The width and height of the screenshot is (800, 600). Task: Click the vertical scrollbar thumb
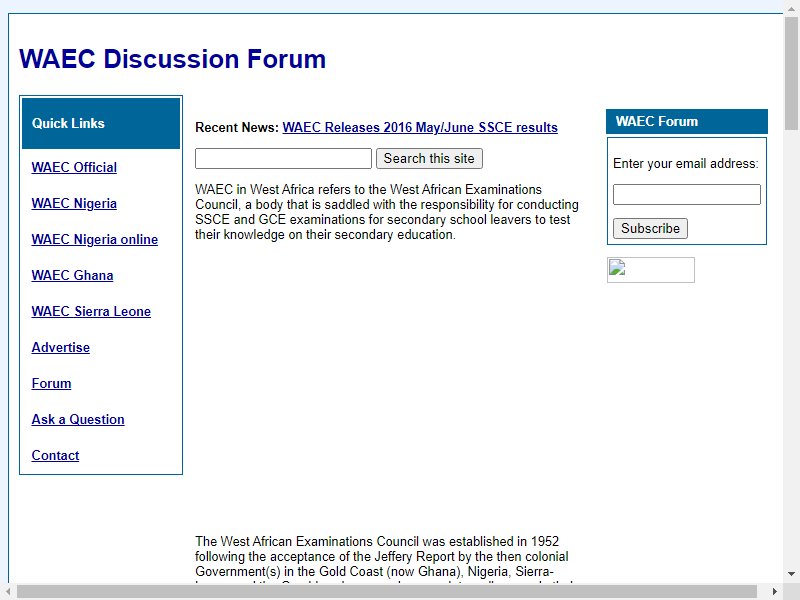tap(791, 73)
